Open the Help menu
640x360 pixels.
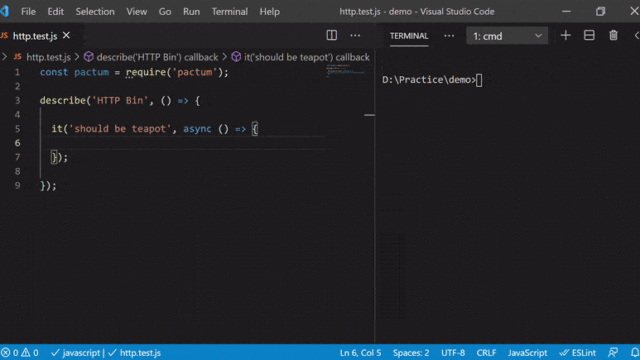coord(269,11)
